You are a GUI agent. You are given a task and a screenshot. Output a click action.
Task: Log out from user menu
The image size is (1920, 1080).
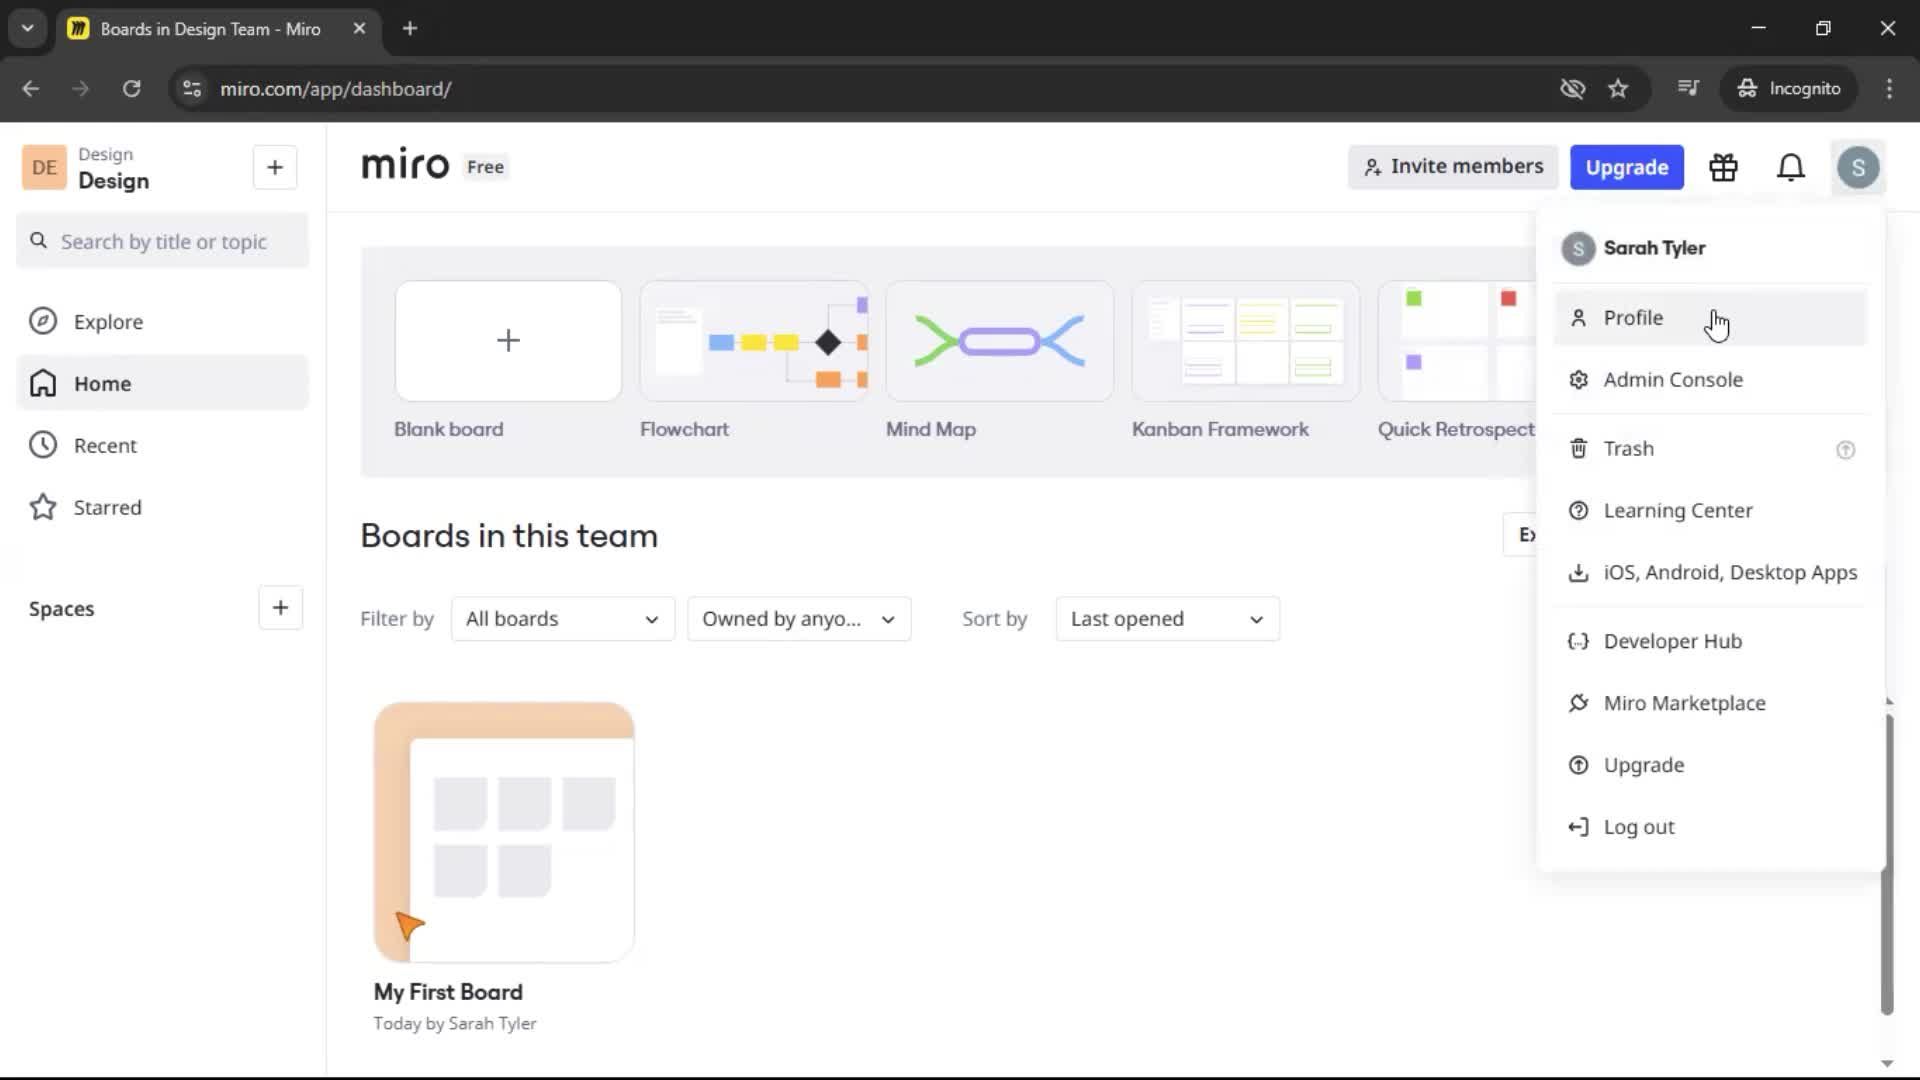[x=1710, y=828]
